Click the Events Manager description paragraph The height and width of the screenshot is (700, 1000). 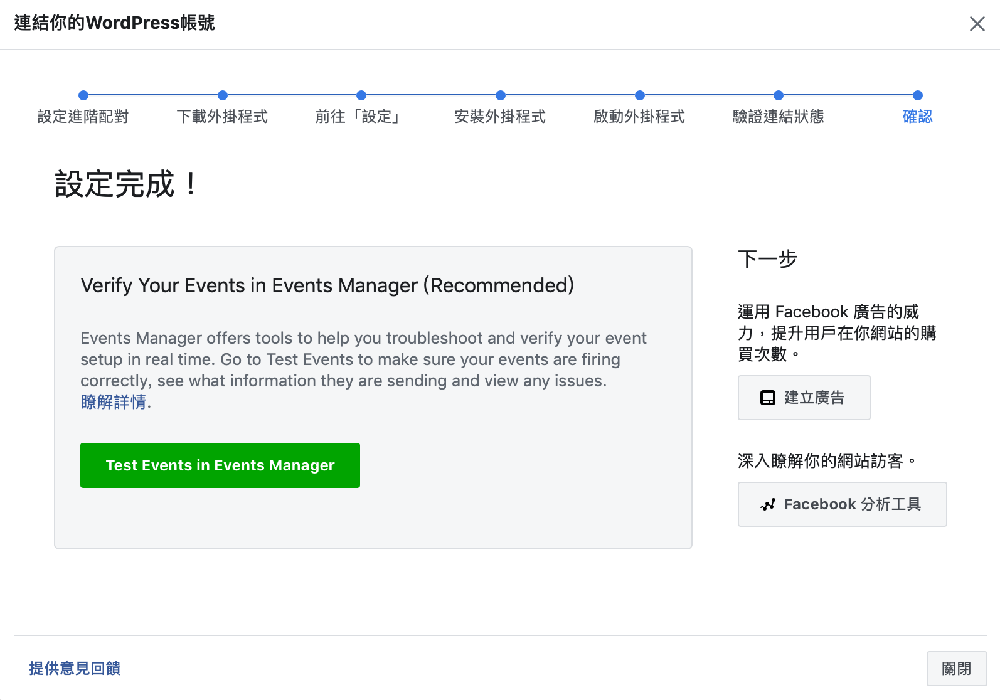coord(364,360)
